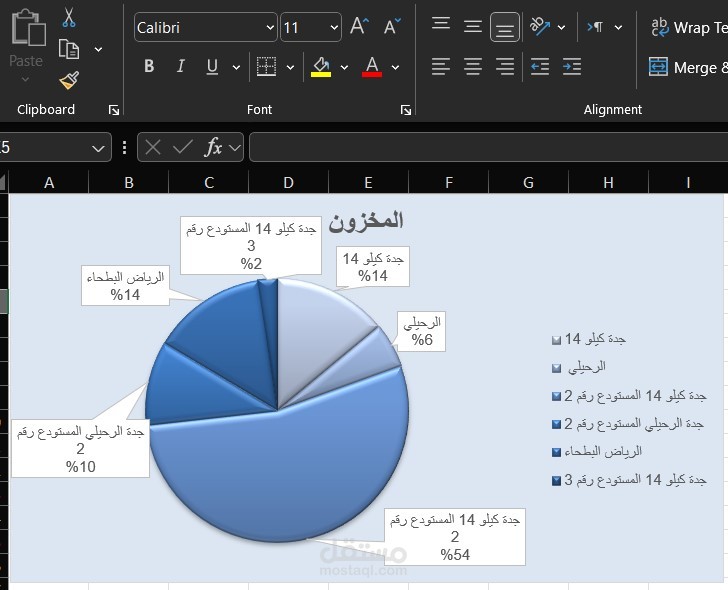The width and height of the screenshot is (728, 590).
Task: Select column F header
Action: [448, 182]
